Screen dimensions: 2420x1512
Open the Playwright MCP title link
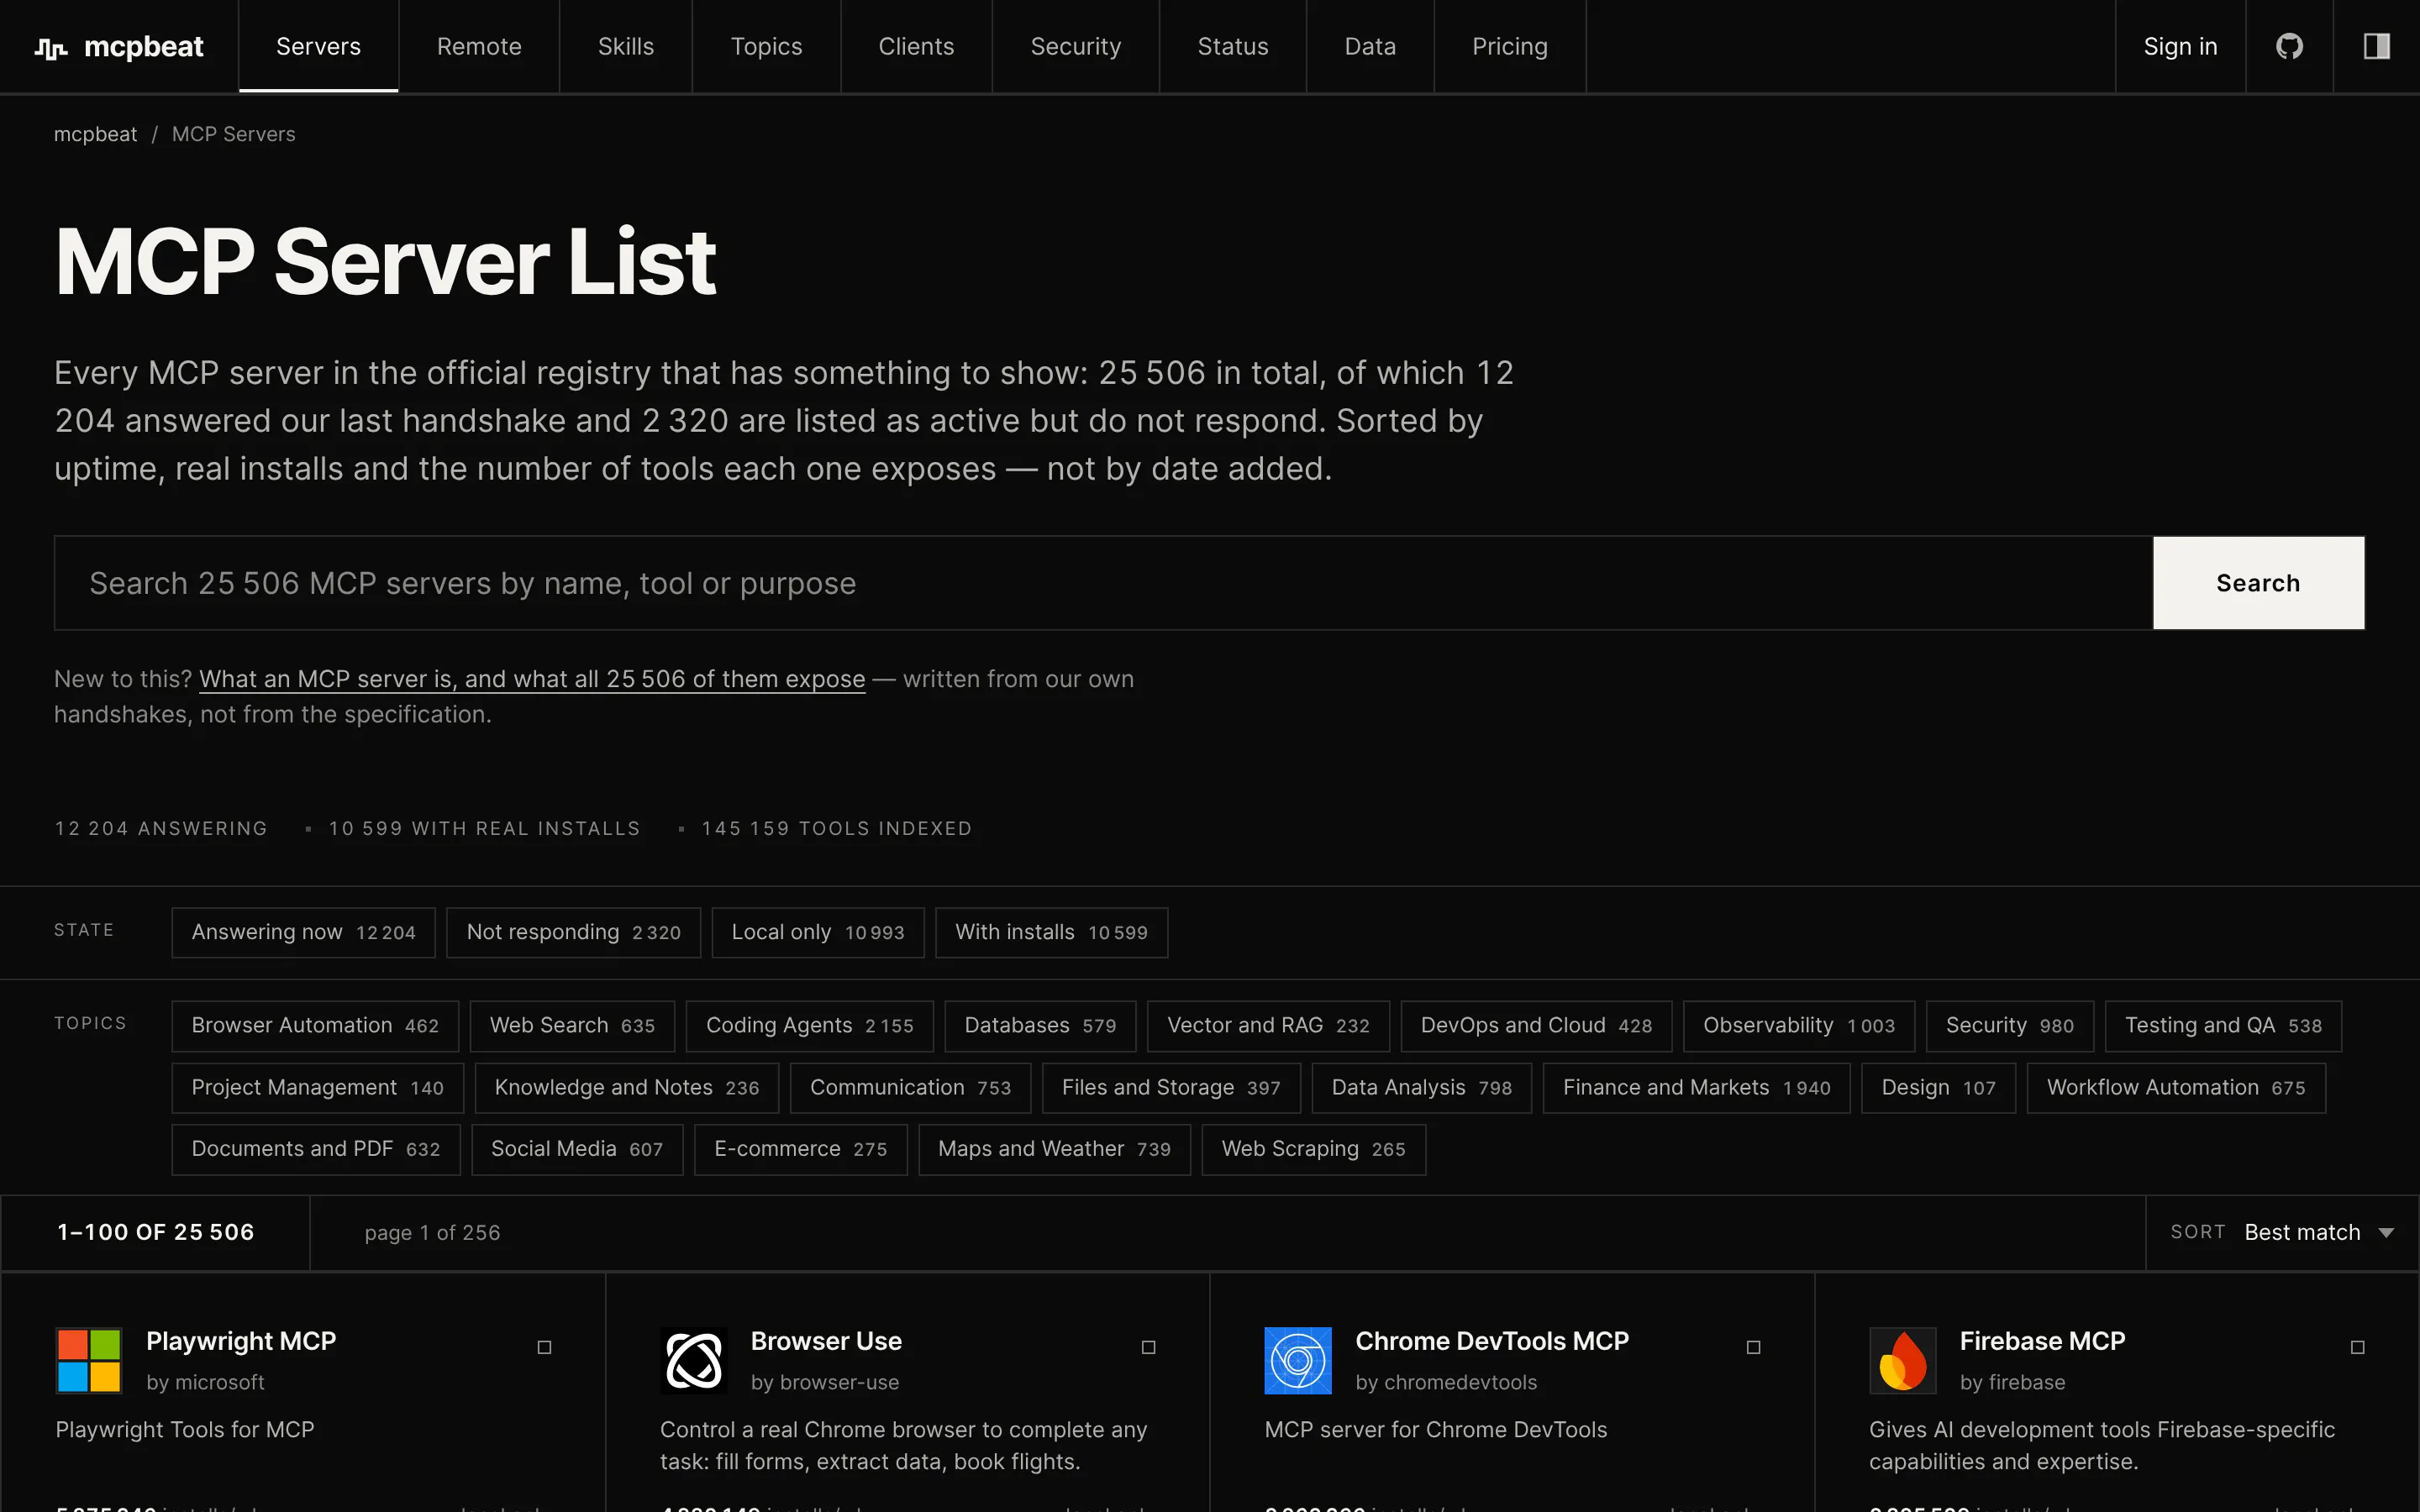click(x=241, y=1341)
